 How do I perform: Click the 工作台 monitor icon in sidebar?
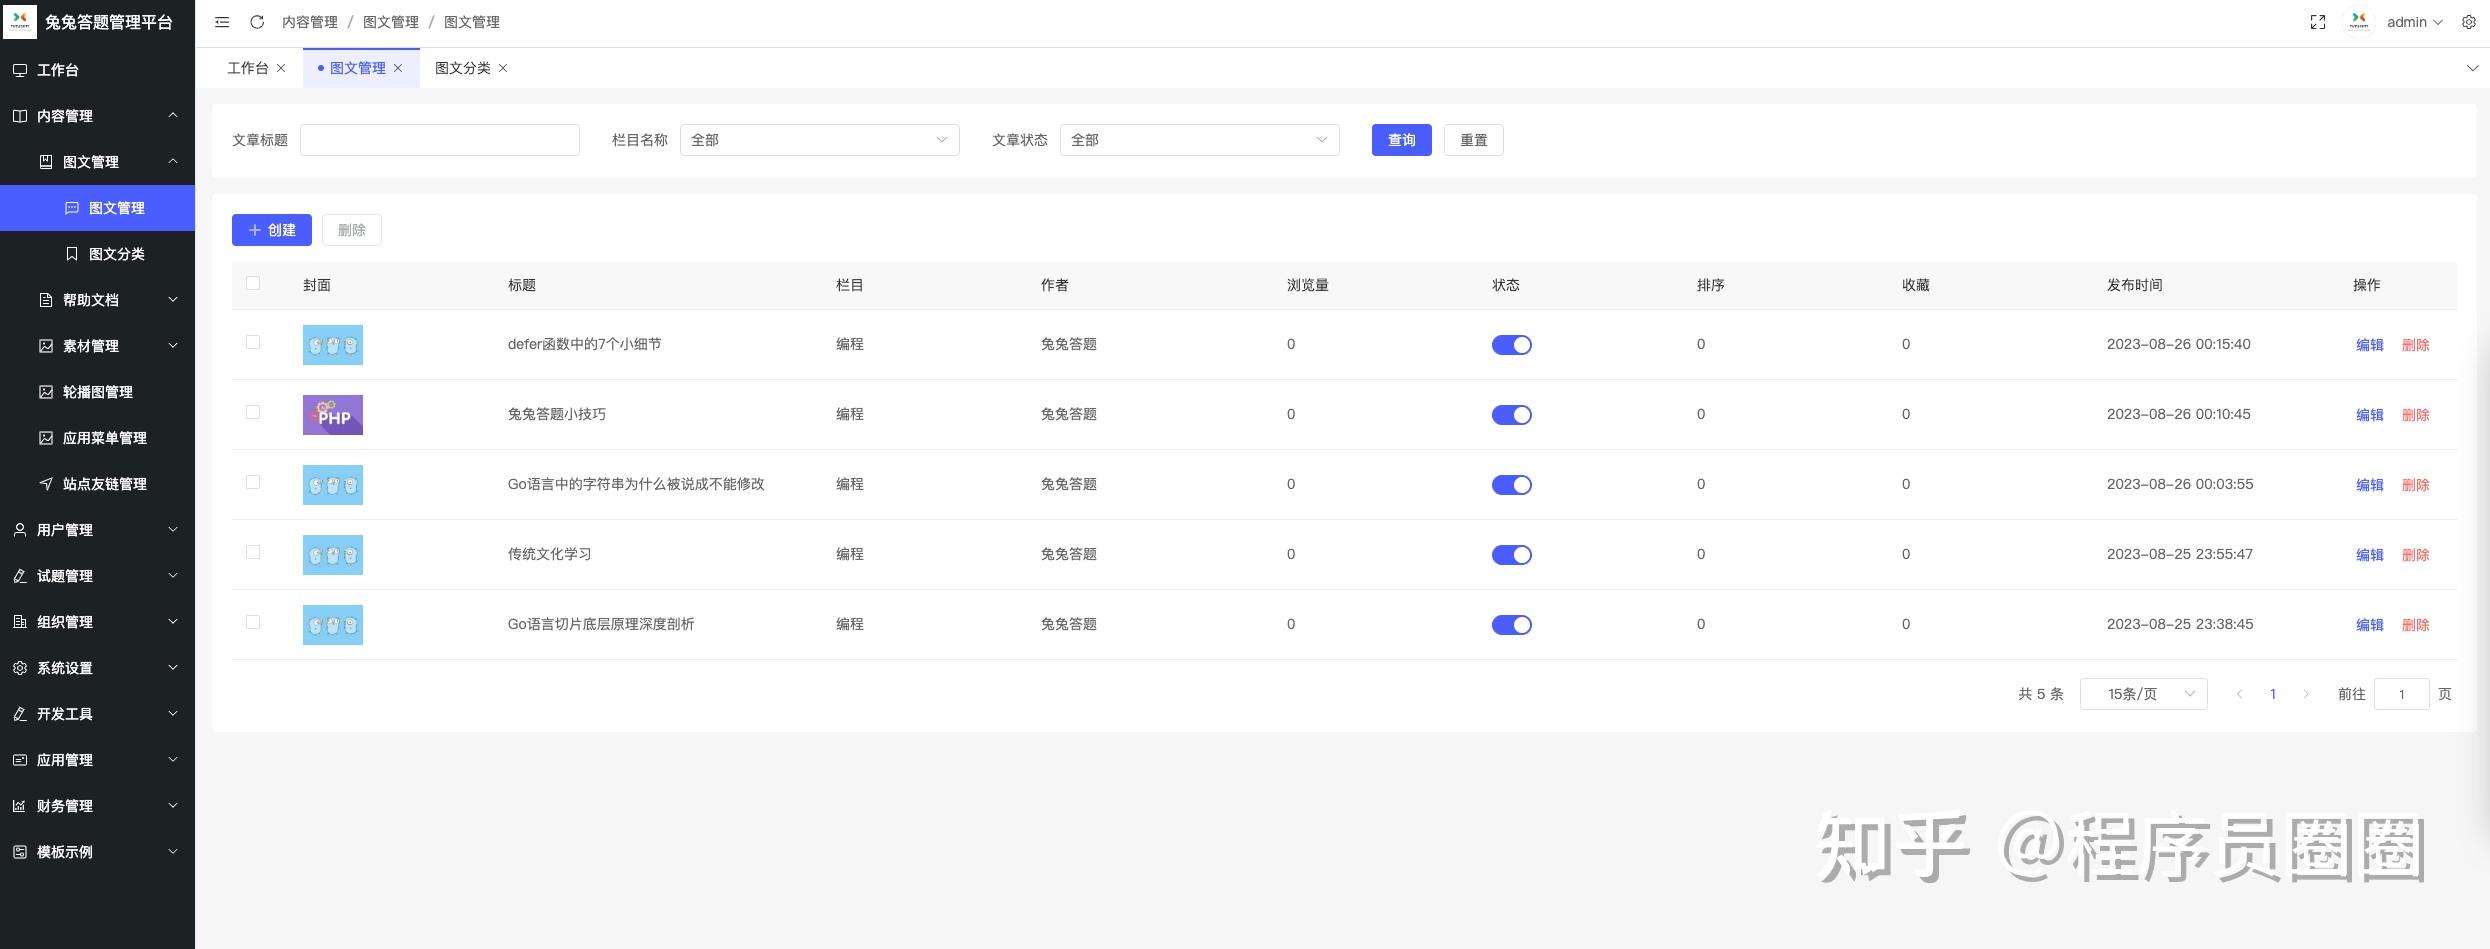click(20, 70)
